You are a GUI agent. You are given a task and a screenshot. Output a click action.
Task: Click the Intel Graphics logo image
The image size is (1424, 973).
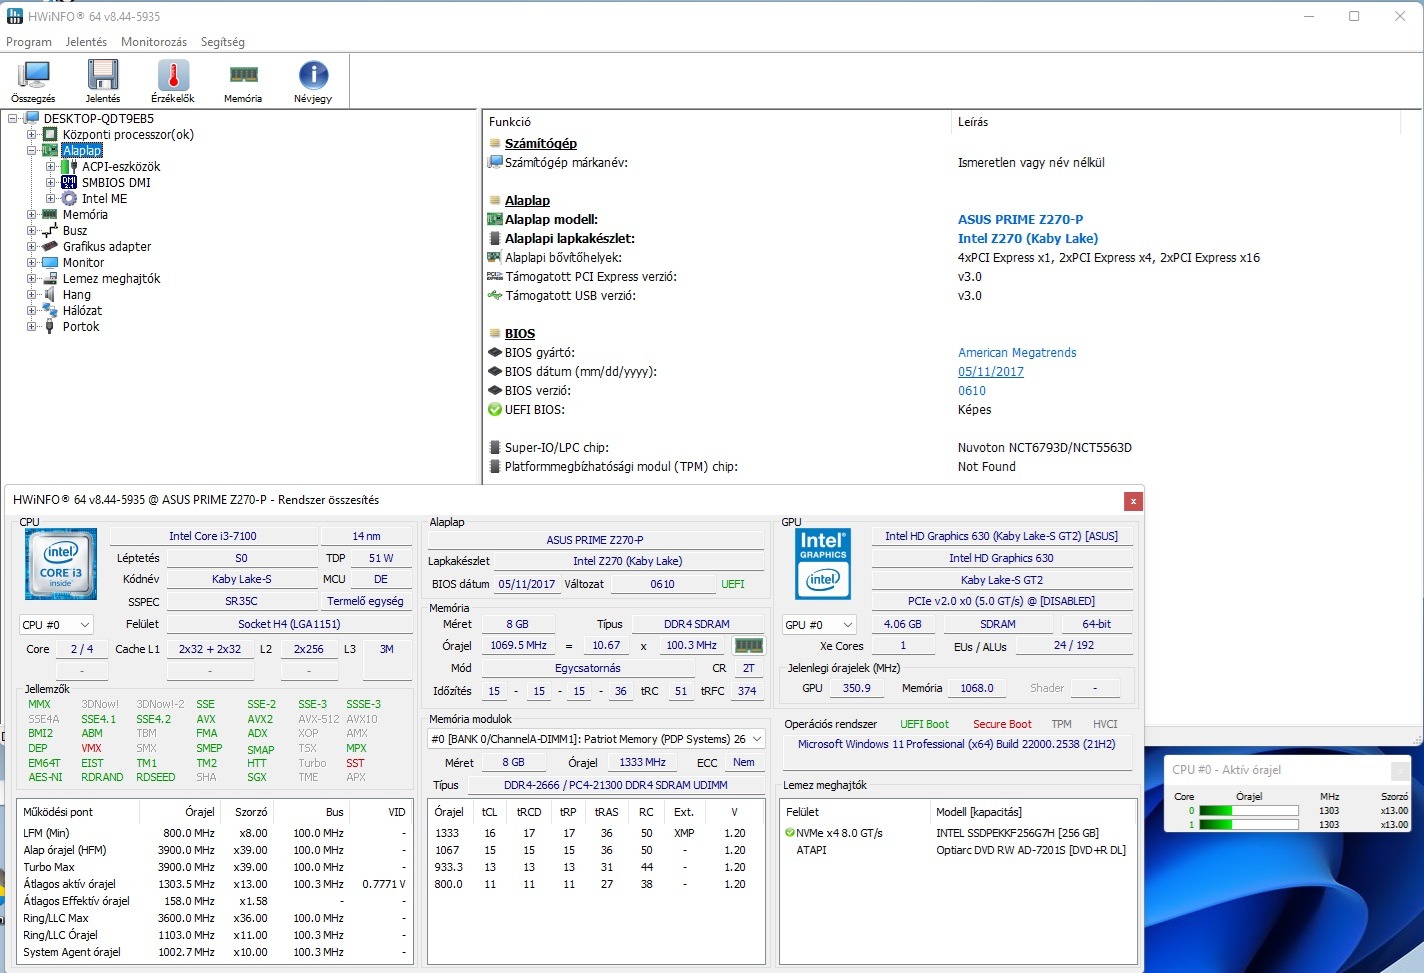point(823,564)
